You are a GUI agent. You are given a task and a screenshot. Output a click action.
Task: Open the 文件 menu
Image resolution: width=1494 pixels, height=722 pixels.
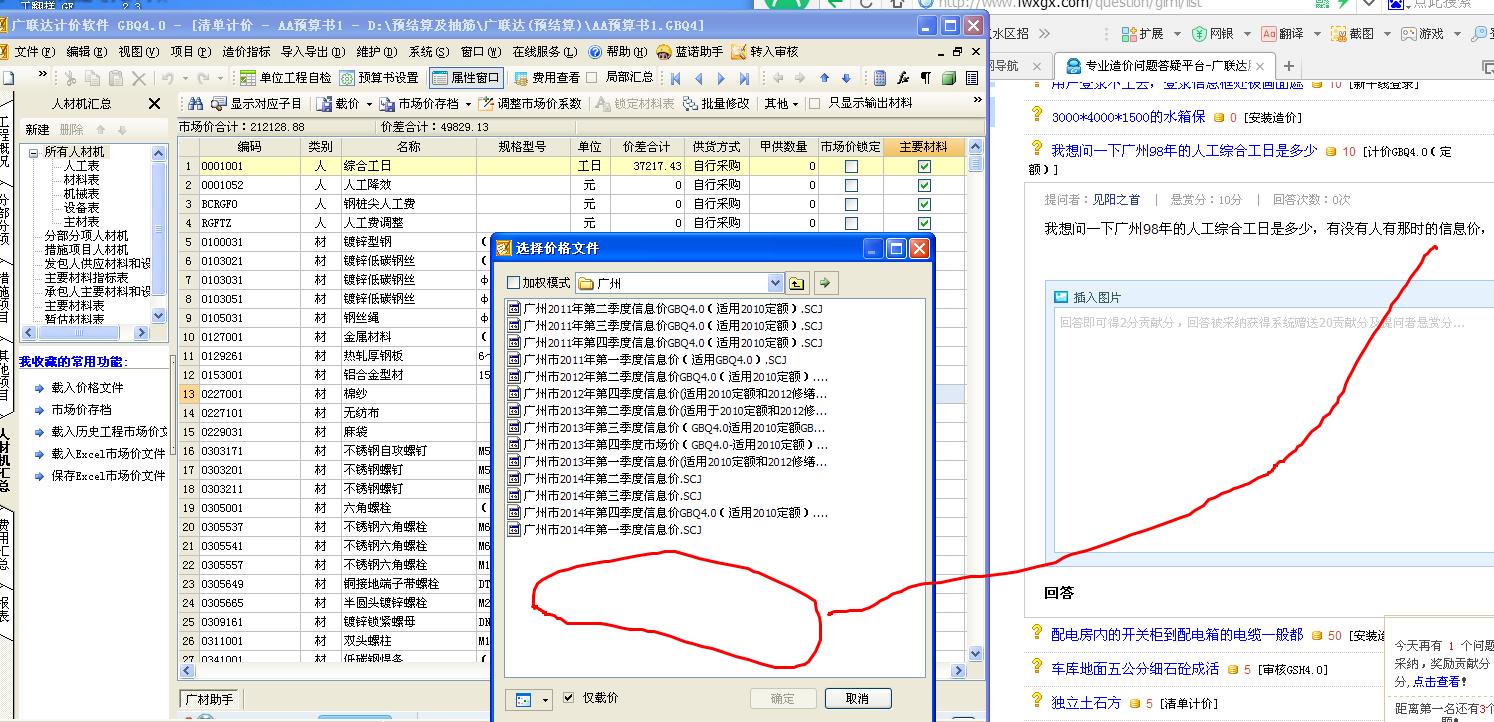[x=33, y=52]
